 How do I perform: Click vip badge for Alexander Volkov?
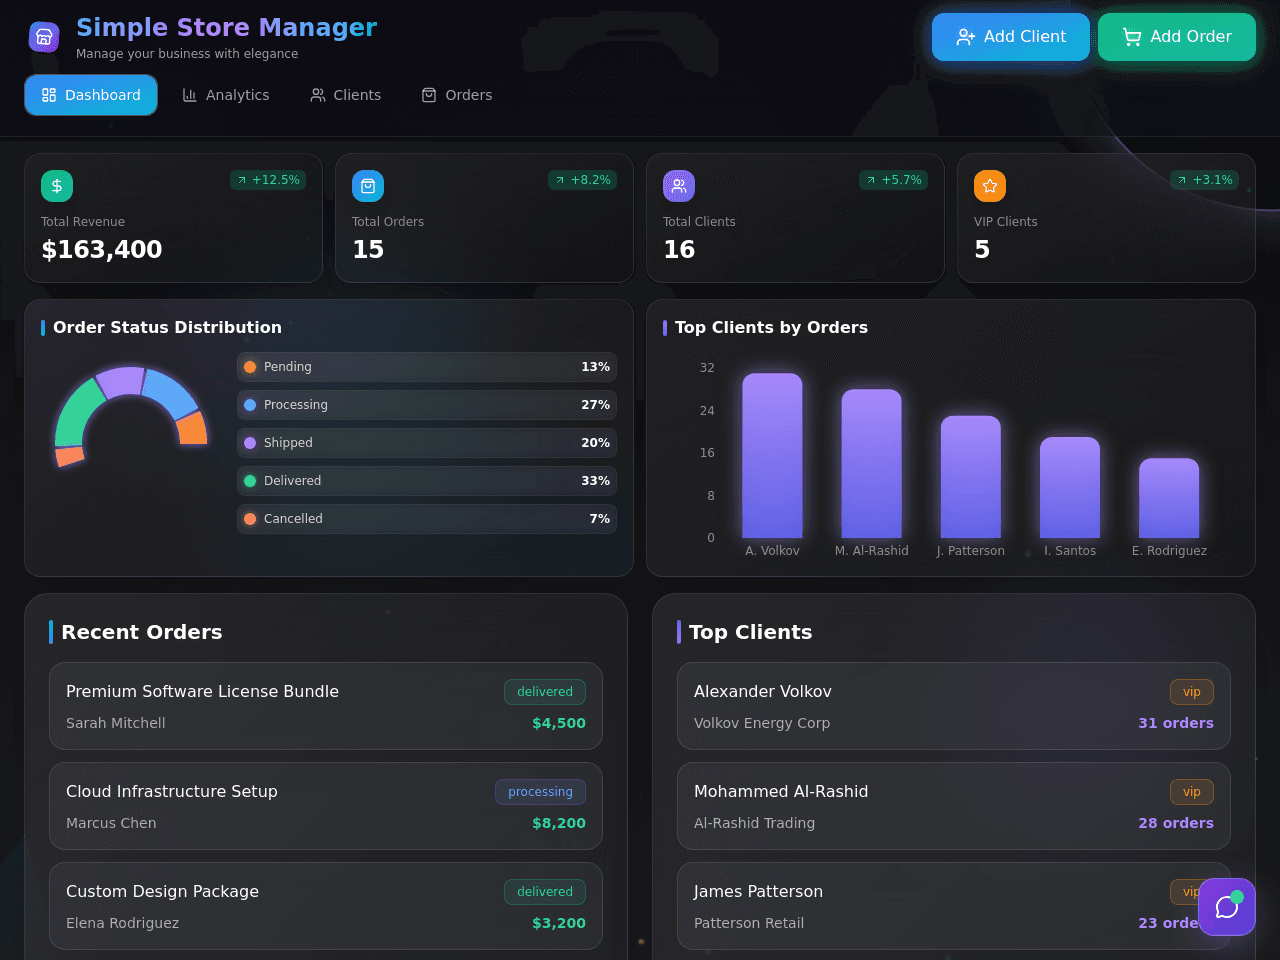(1192, 692)
